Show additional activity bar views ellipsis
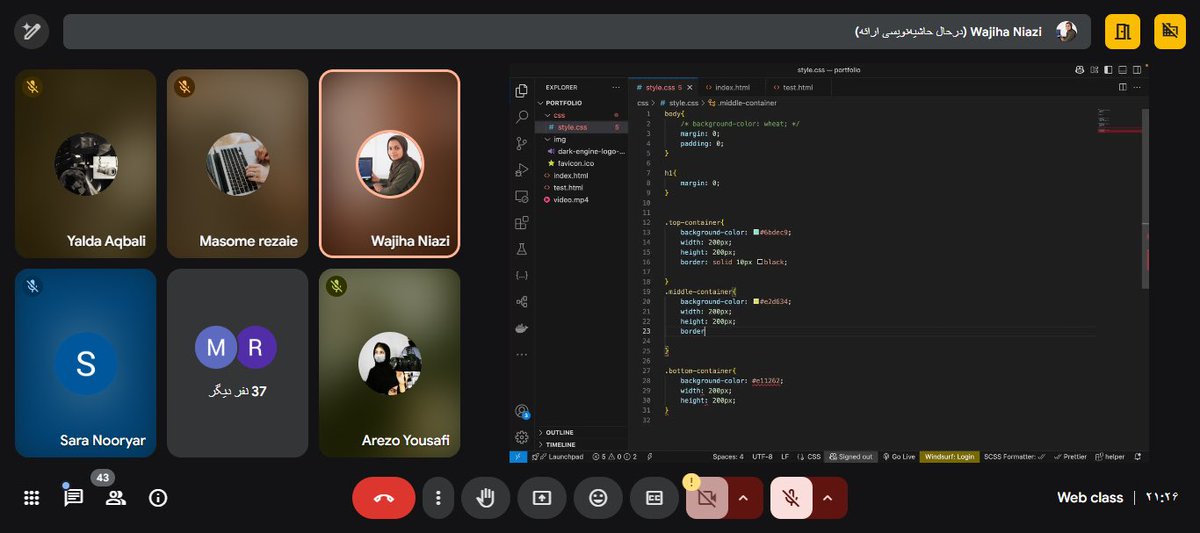The width and height of the screenshot is (1200, 533). point(521,354)
